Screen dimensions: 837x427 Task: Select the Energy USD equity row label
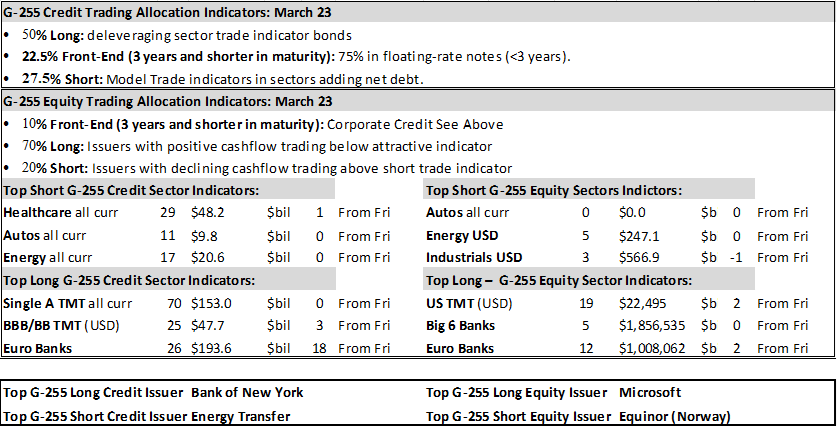462,235
